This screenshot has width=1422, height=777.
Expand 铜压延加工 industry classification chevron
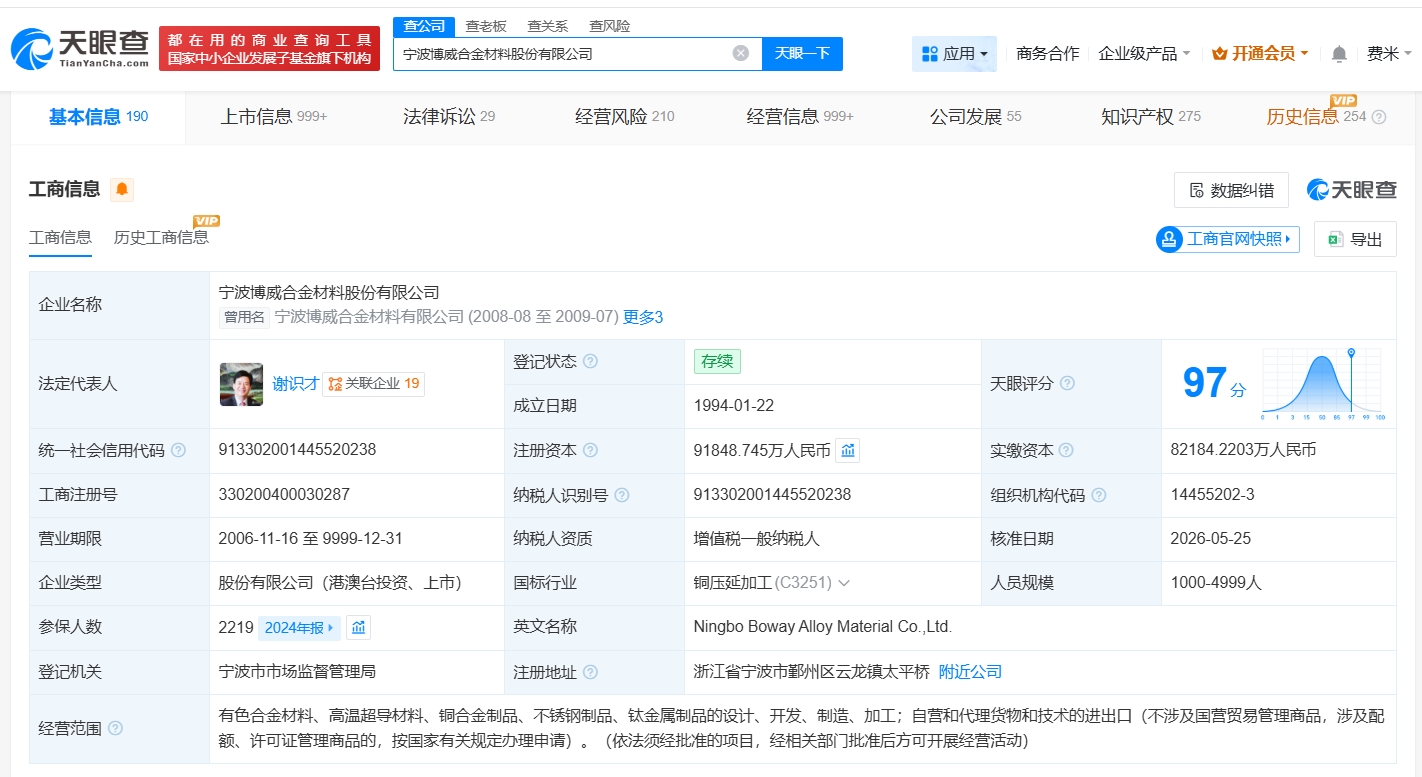pos(844,583)
